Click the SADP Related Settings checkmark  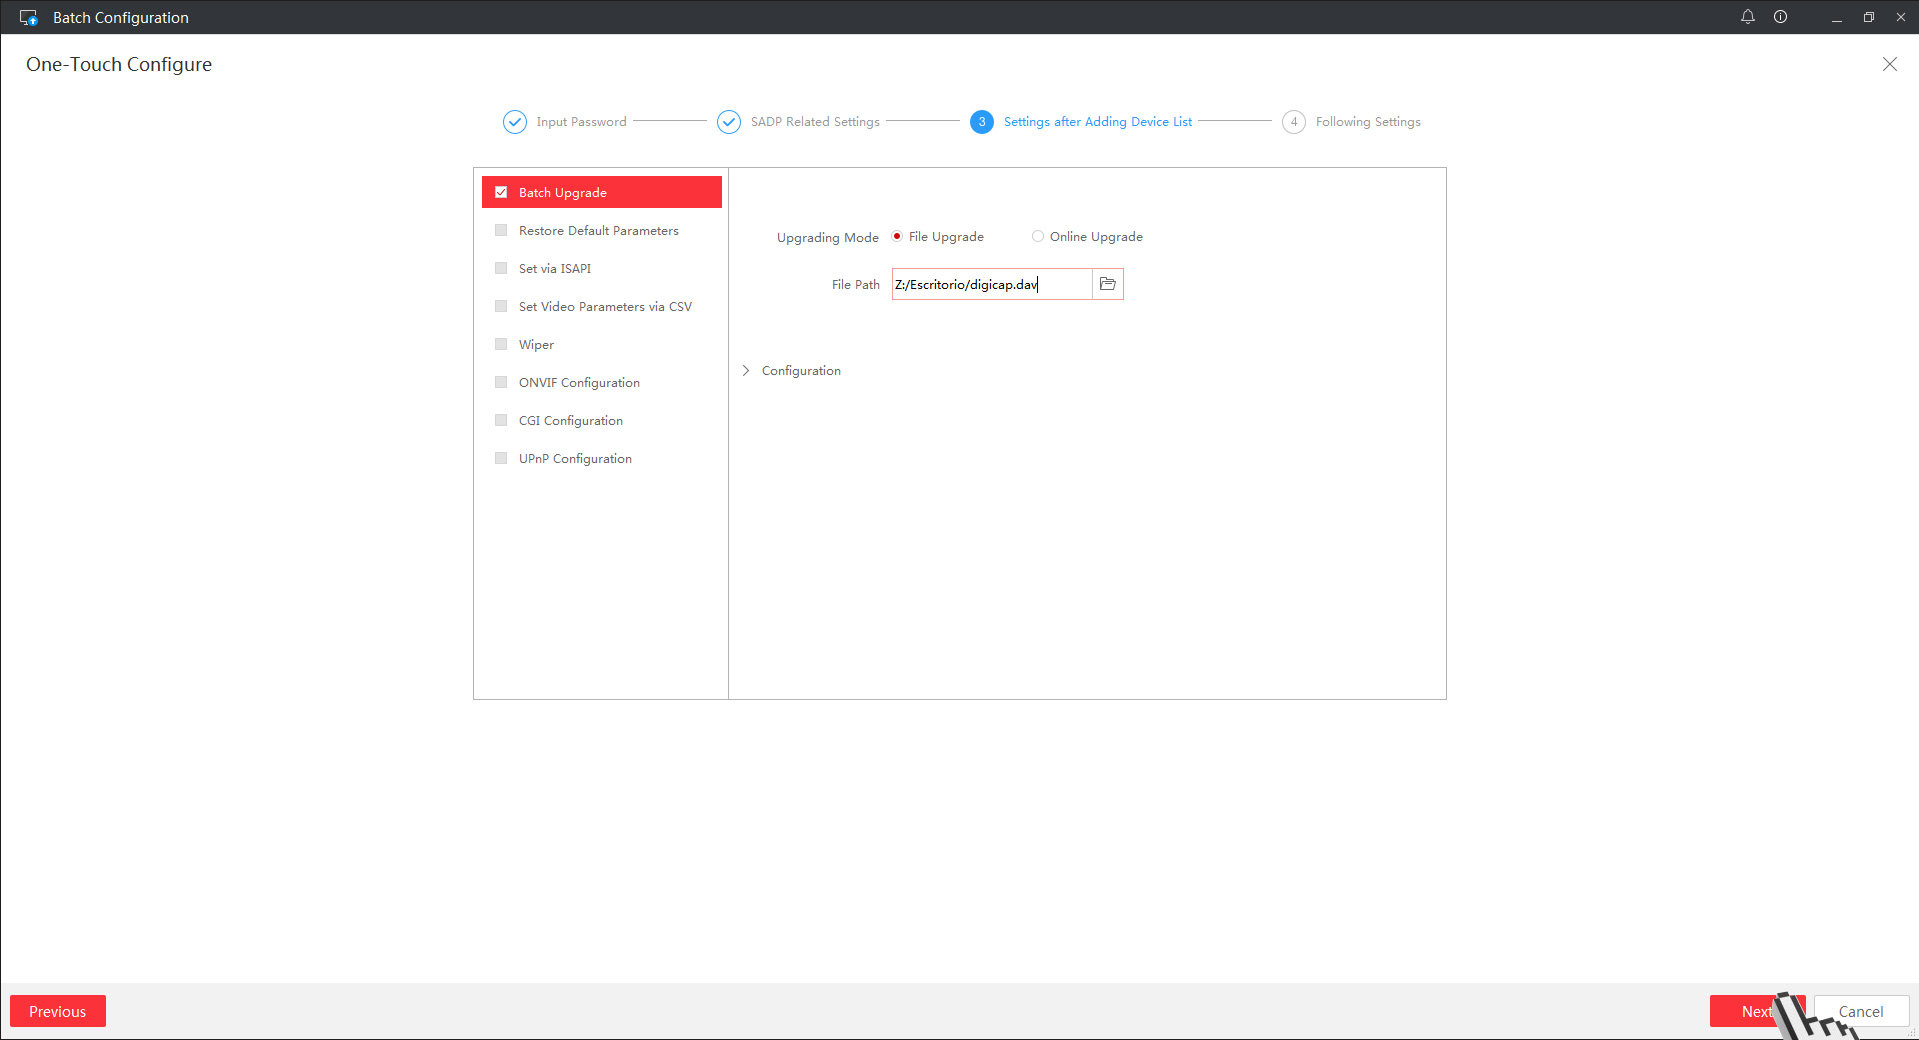tap(729, 122)
